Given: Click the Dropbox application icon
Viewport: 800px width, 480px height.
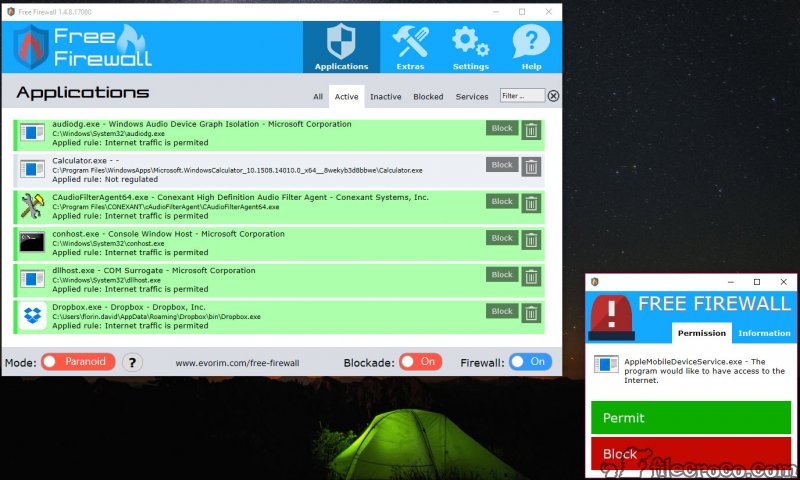Looking at the screenshot, I should point(32,316).
